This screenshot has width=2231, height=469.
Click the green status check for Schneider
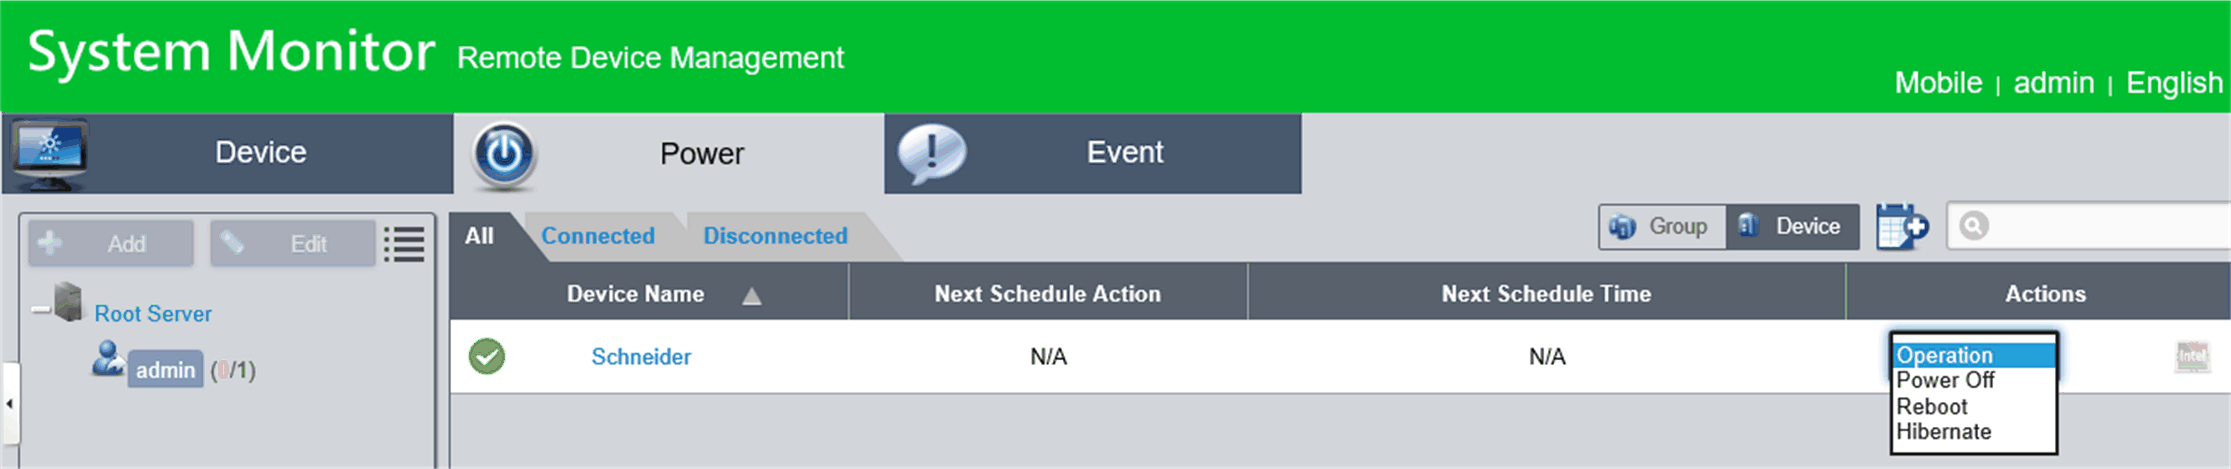[487, 356]
